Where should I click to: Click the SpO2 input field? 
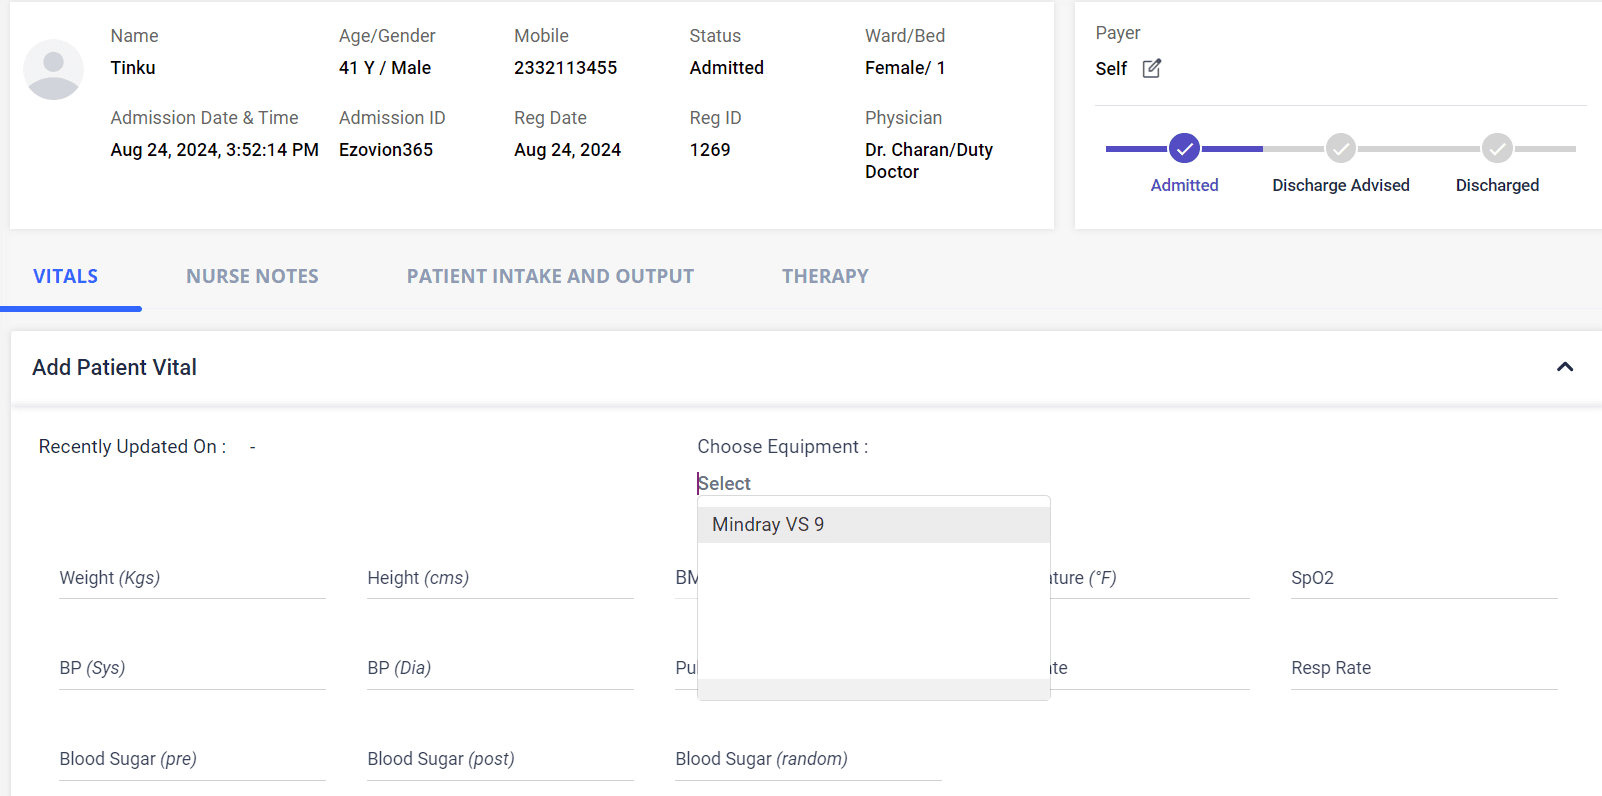click(1424, 579)
